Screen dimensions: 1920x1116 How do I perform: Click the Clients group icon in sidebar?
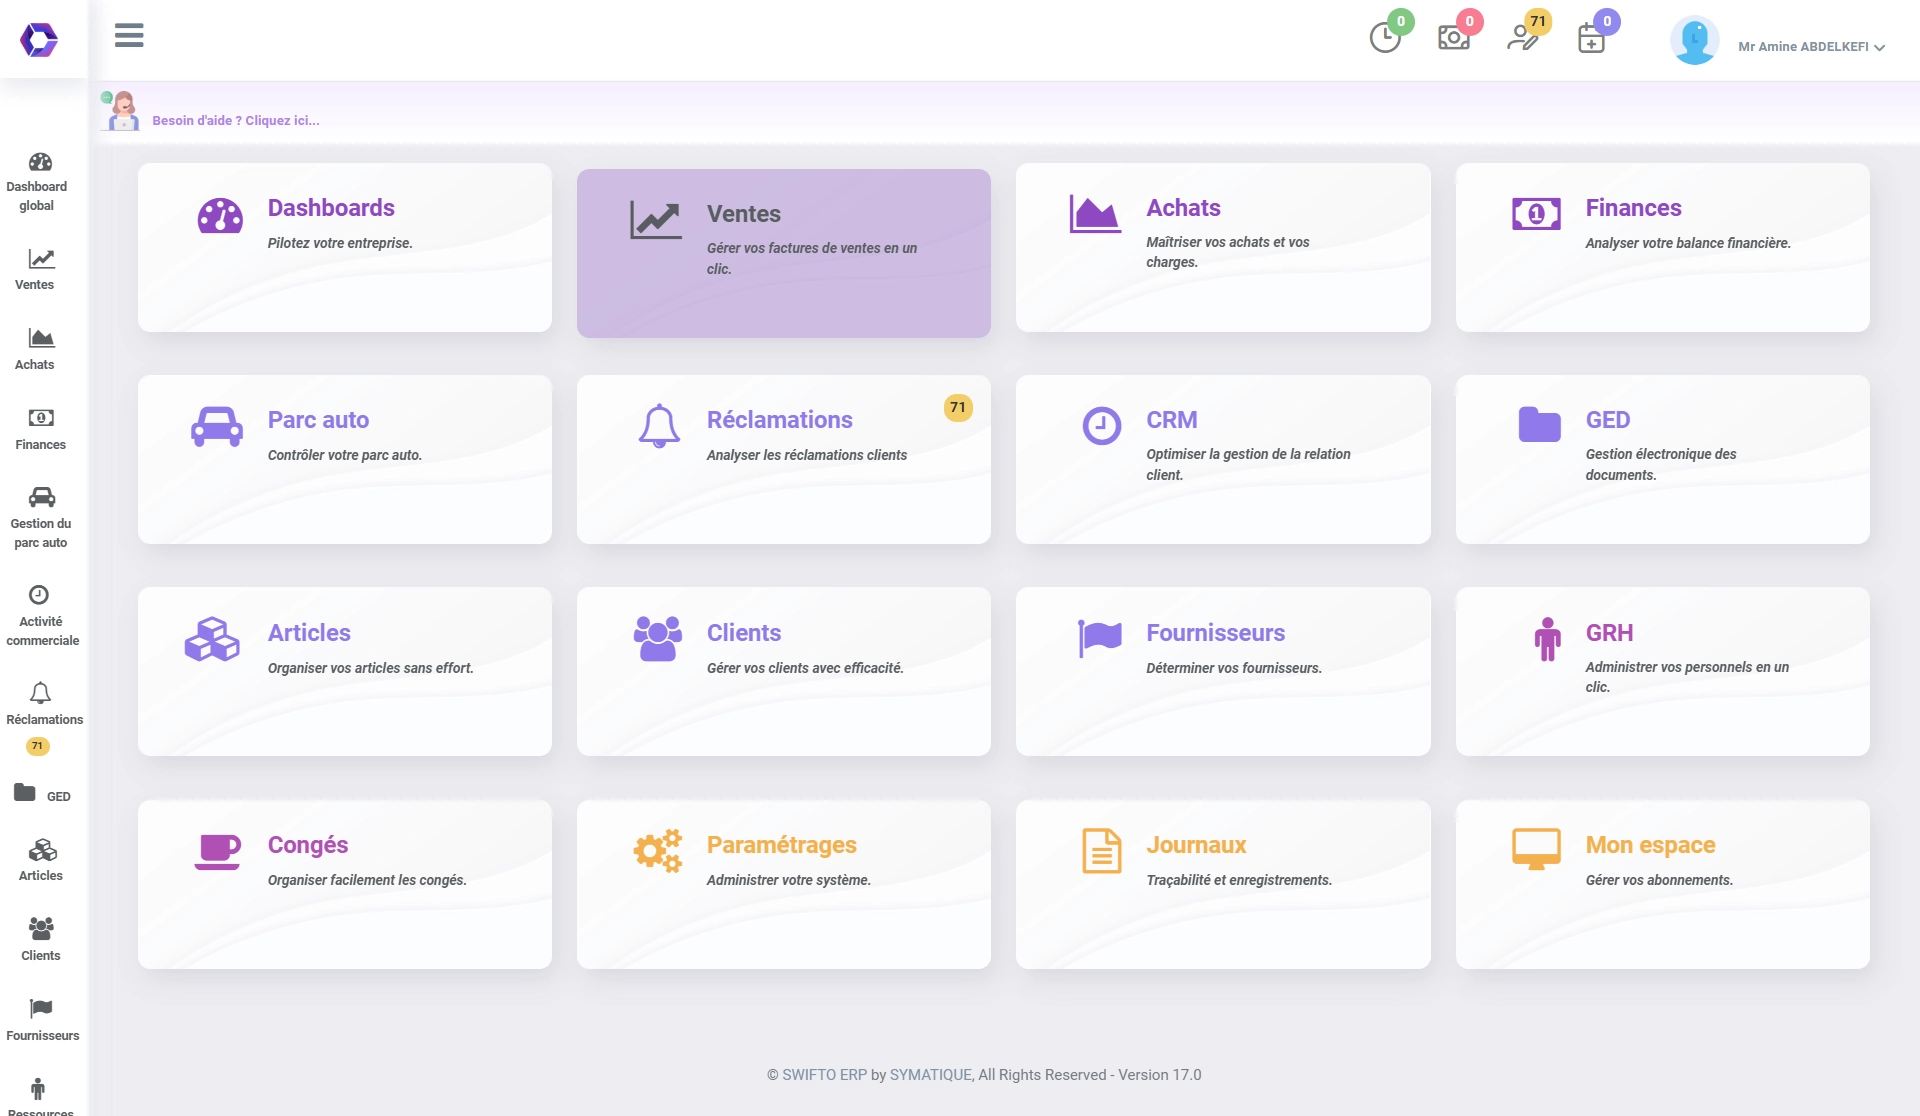[x=41, y=929]
